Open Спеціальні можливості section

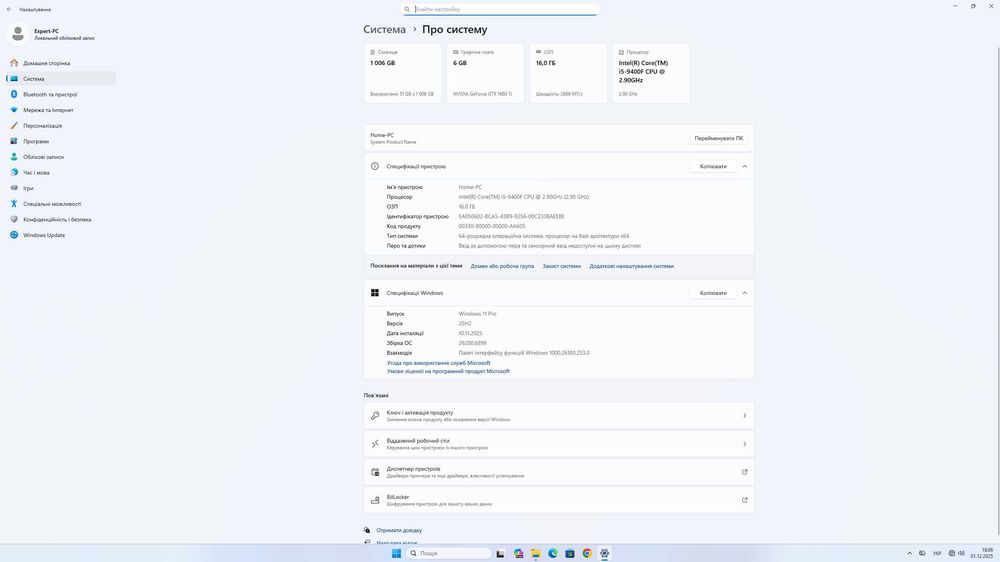[61, 203]
